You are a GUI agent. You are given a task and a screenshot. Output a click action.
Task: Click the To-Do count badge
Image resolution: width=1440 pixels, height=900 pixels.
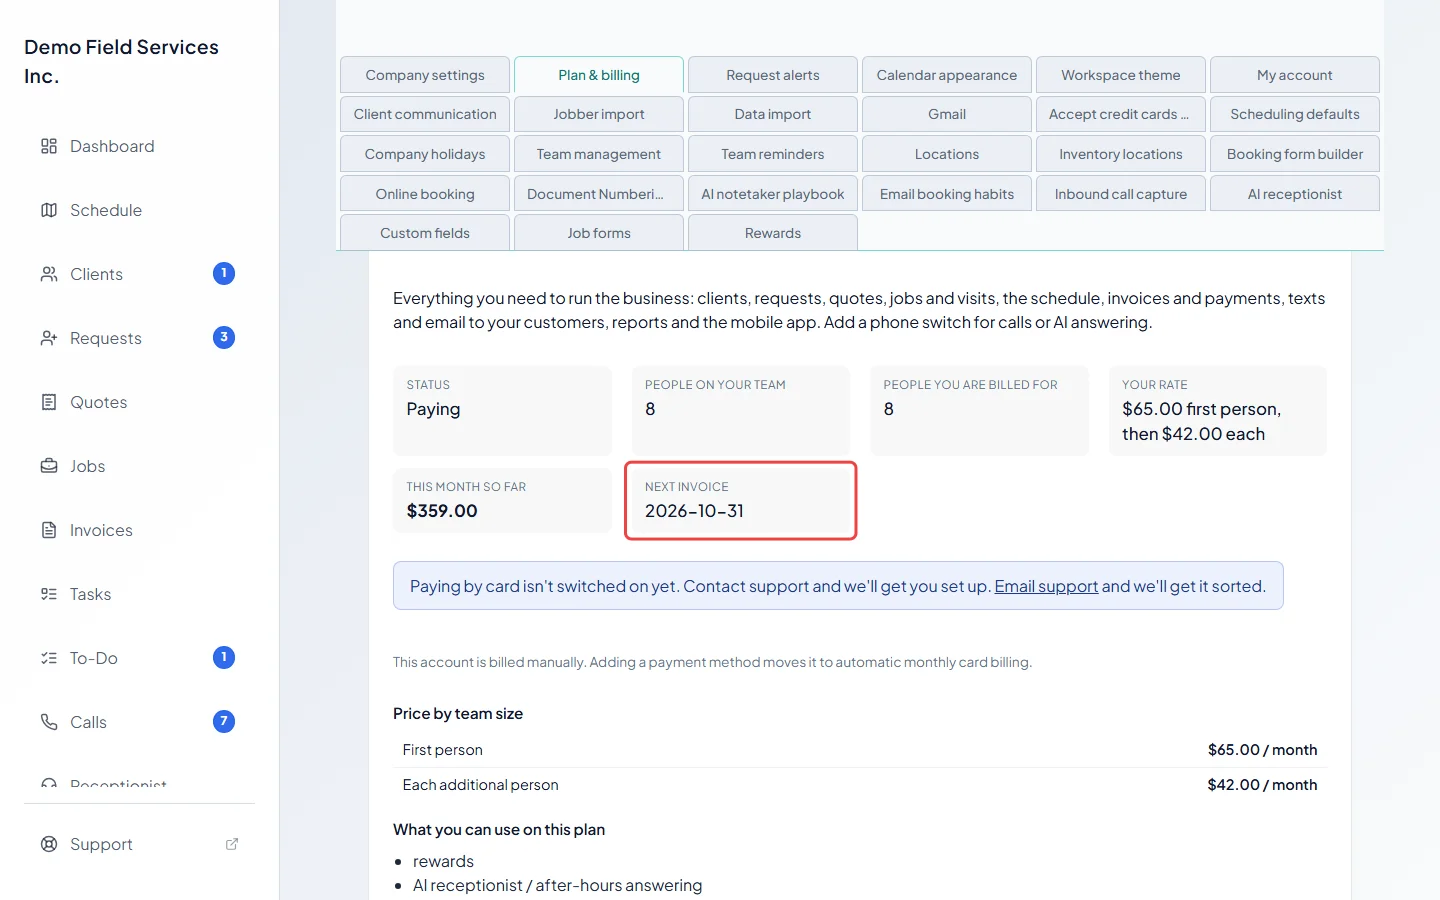(x=224, y=657)
